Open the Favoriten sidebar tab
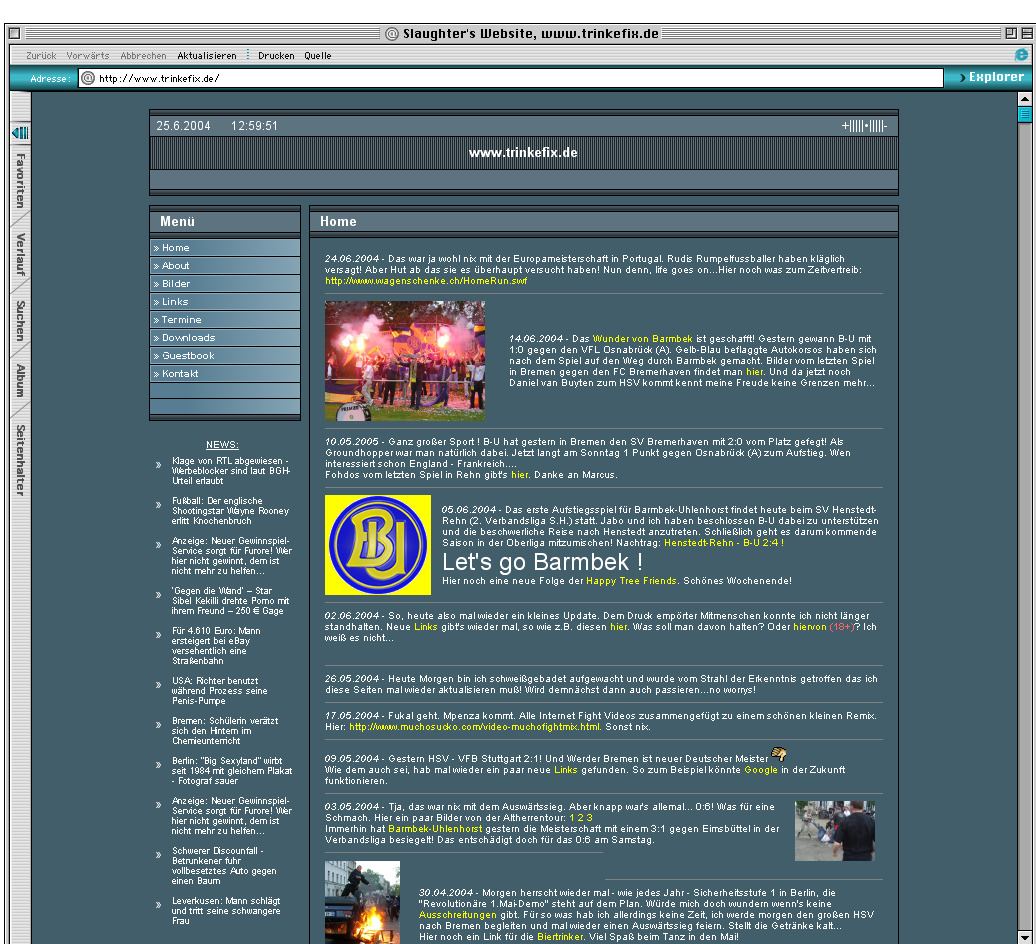 click(20, 180)
